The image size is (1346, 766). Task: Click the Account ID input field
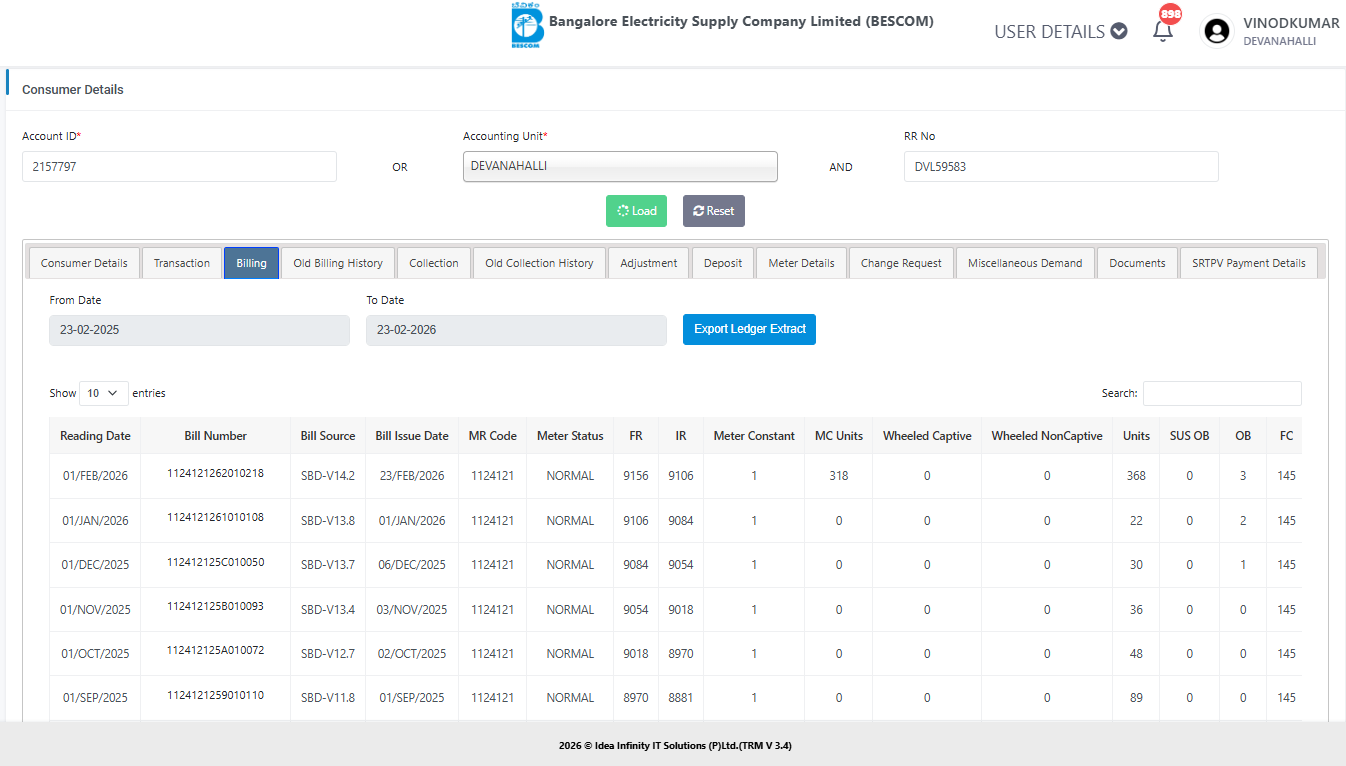[x=179, y=167]
